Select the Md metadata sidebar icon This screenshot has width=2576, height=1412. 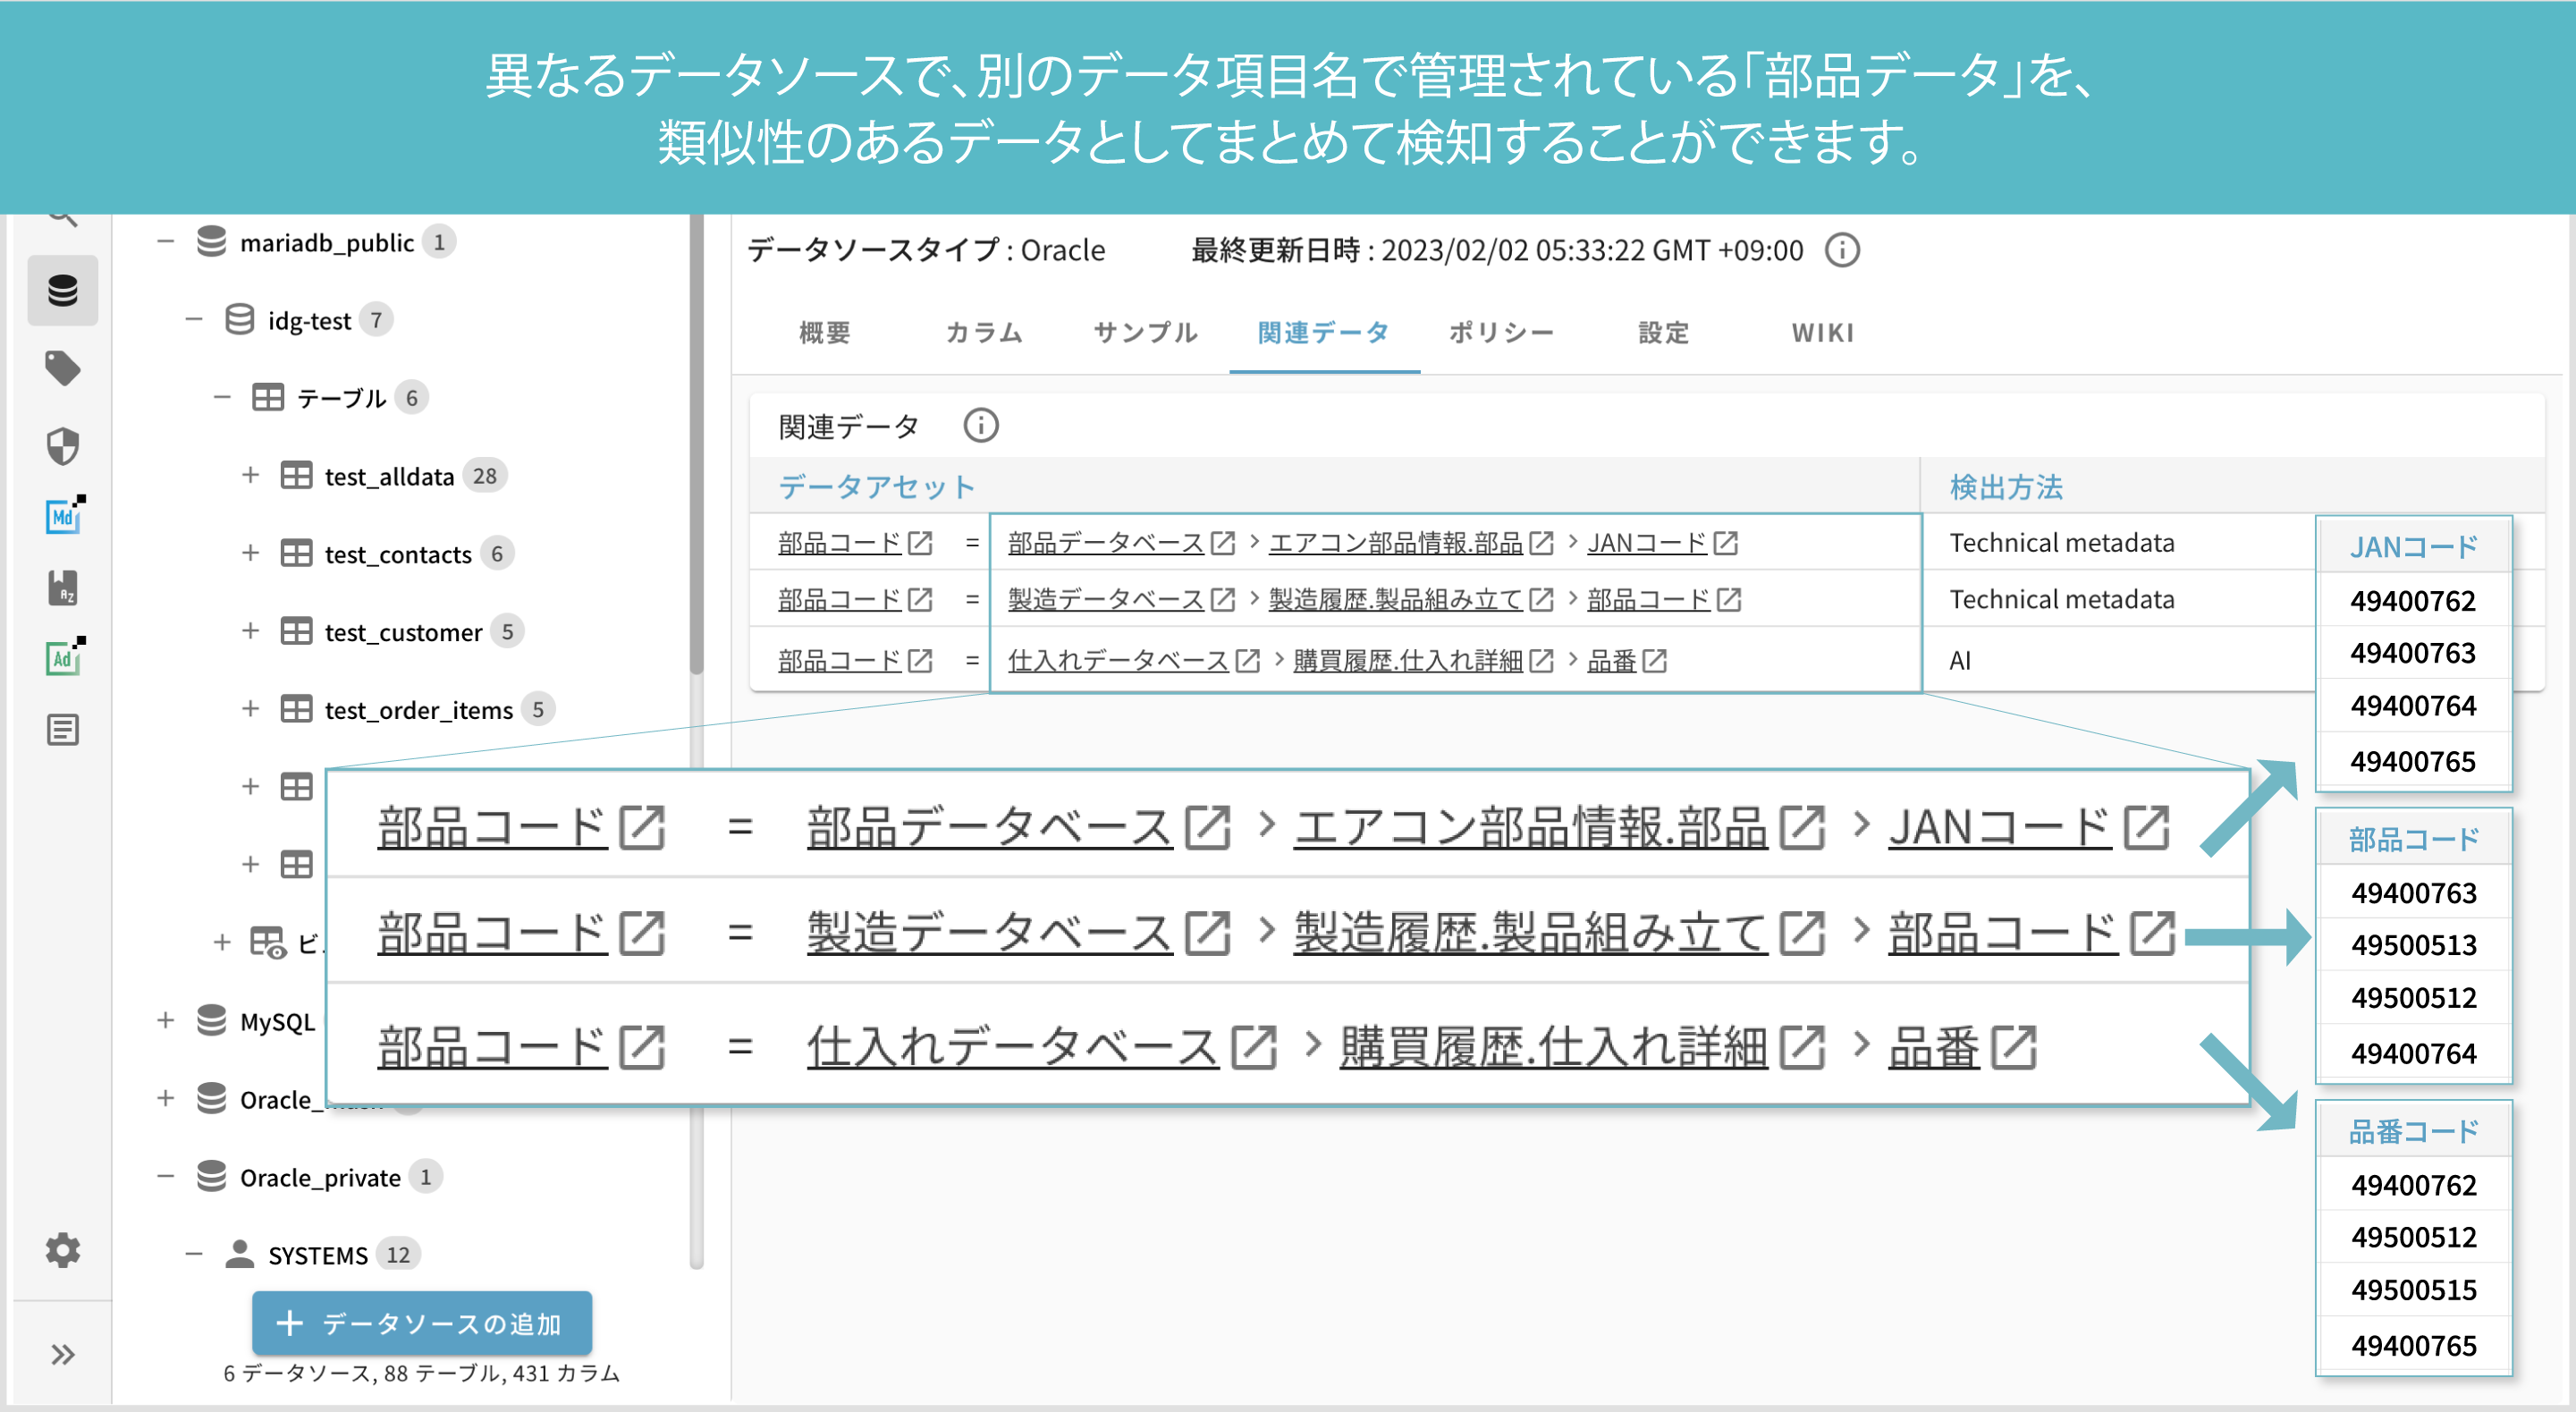pos(62,517)
